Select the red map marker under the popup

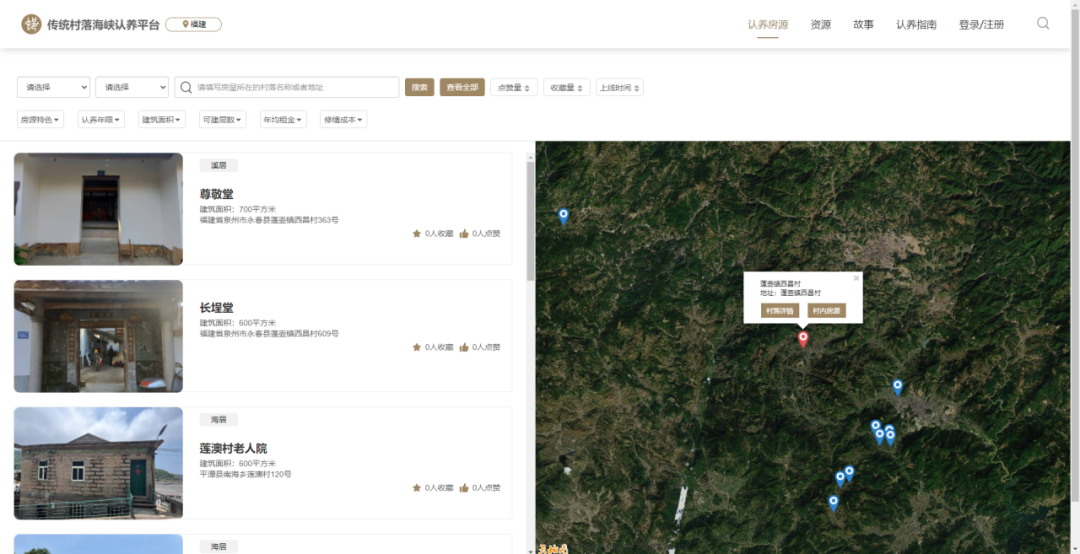pos(803,339)
